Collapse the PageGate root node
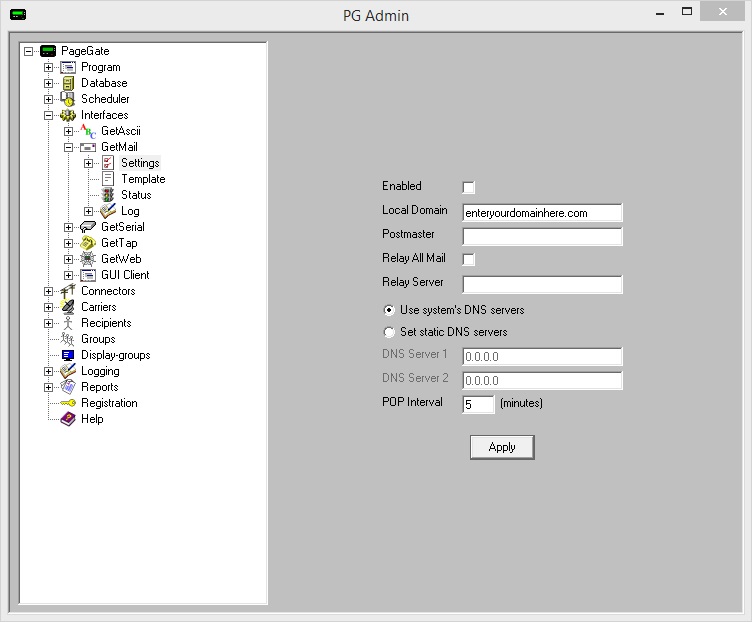The height and width of the screenshot is (622, 752). coord(29,51)
